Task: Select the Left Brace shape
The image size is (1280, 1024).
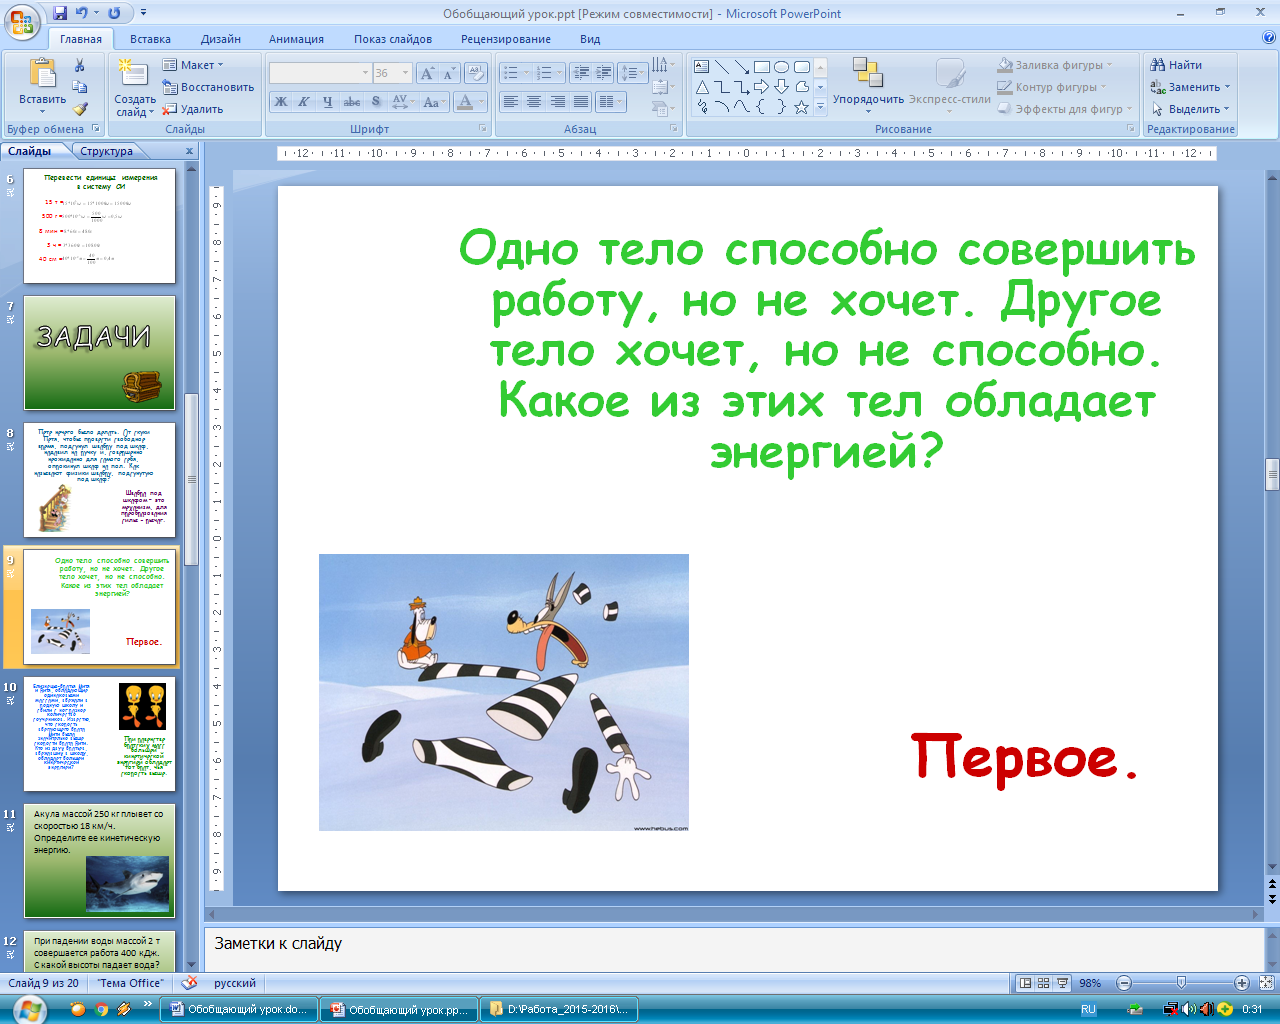Action: tap(762, 107)
